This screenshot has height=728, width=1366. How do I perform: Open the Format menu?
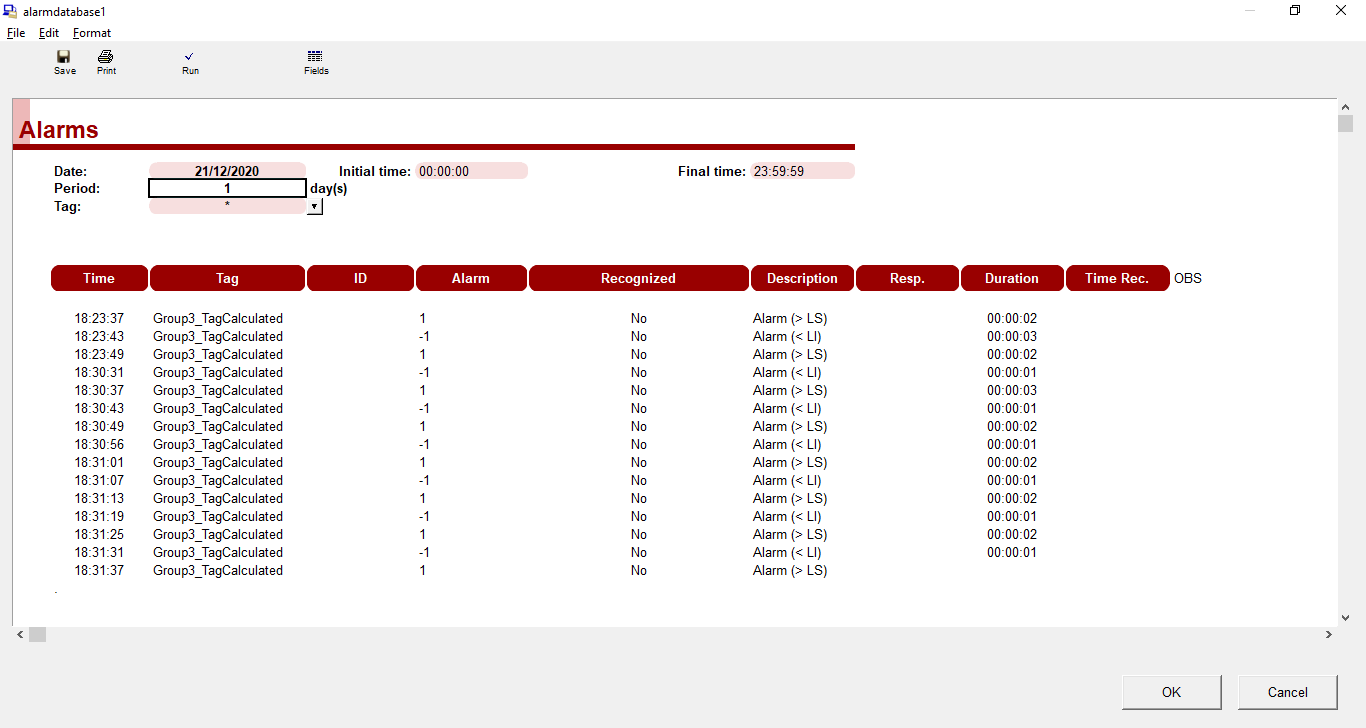click(92, 33)
